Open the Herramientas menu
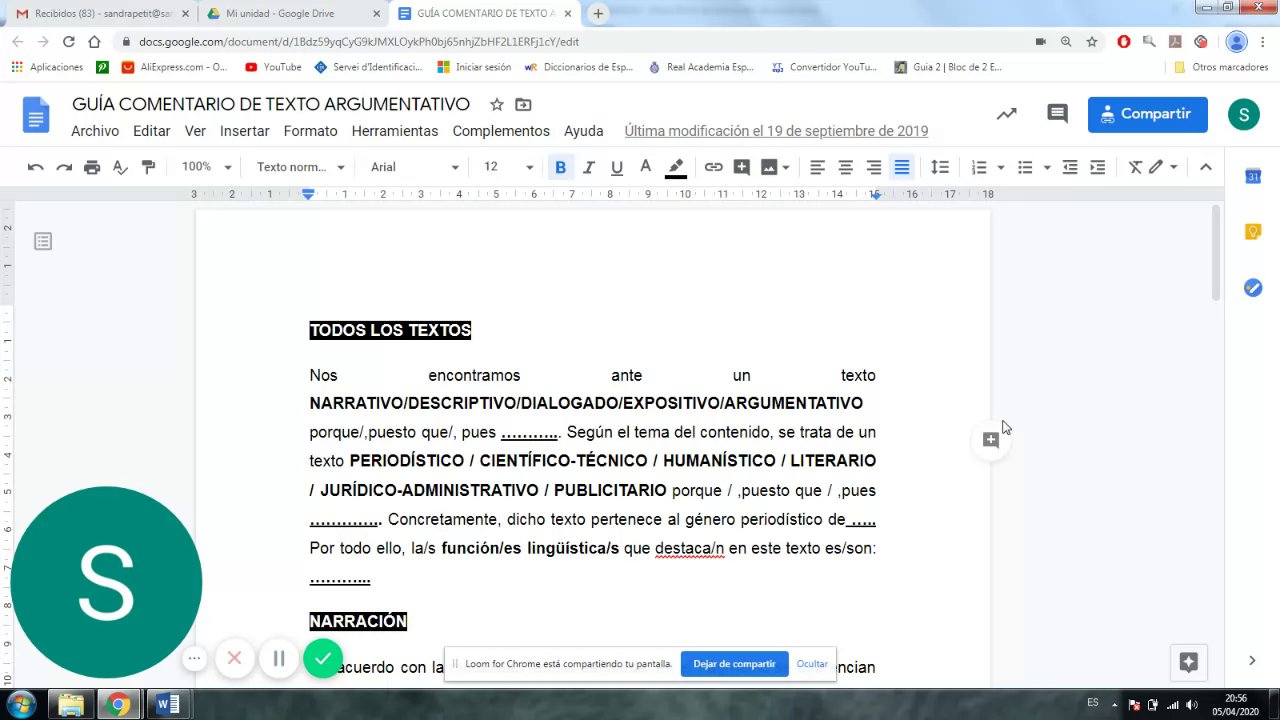The width and height of the screenshot is (1280, 720). tap(395, 131)
